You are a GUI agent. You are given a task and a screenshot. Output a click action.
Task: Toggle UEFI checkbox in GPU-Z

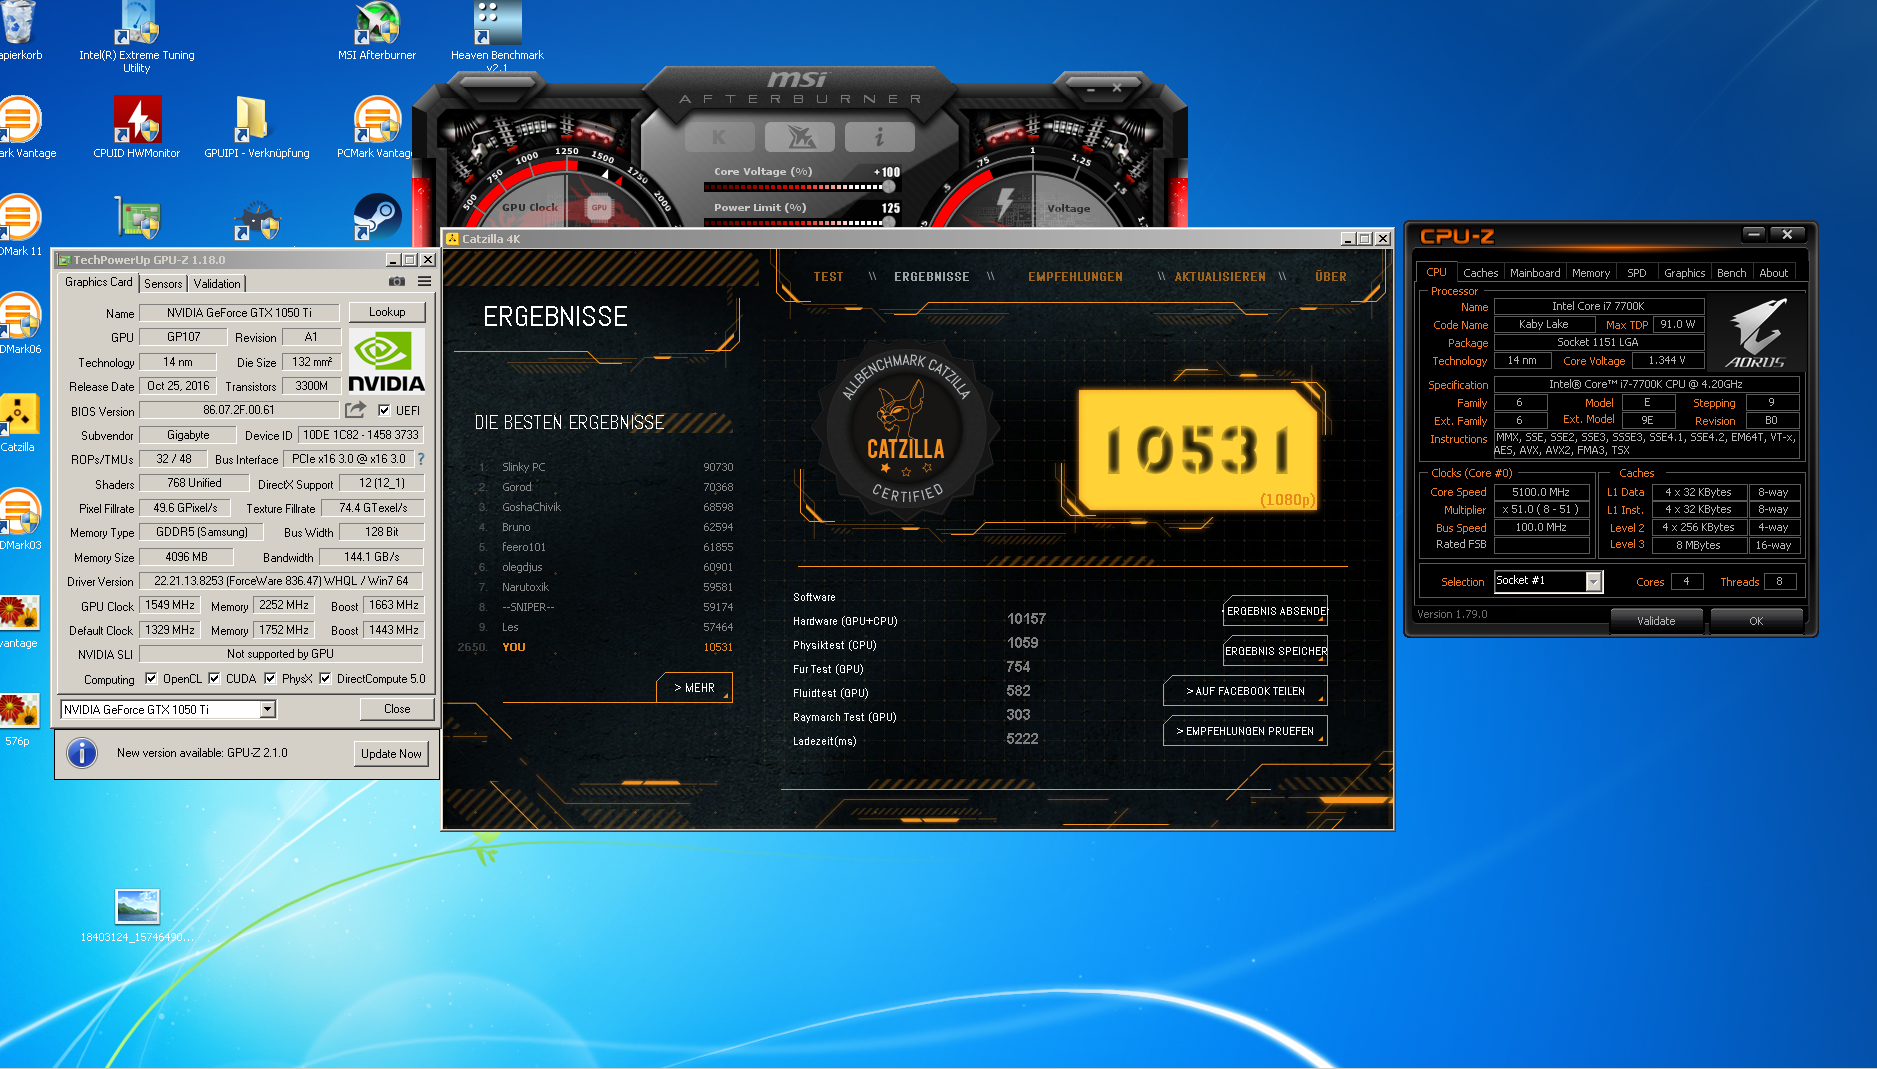(384, 410)
